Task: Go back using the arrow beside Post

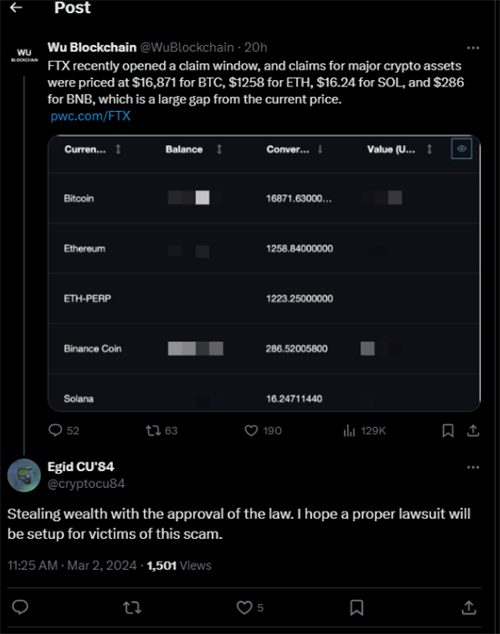Action: click(x=16, y=7)
